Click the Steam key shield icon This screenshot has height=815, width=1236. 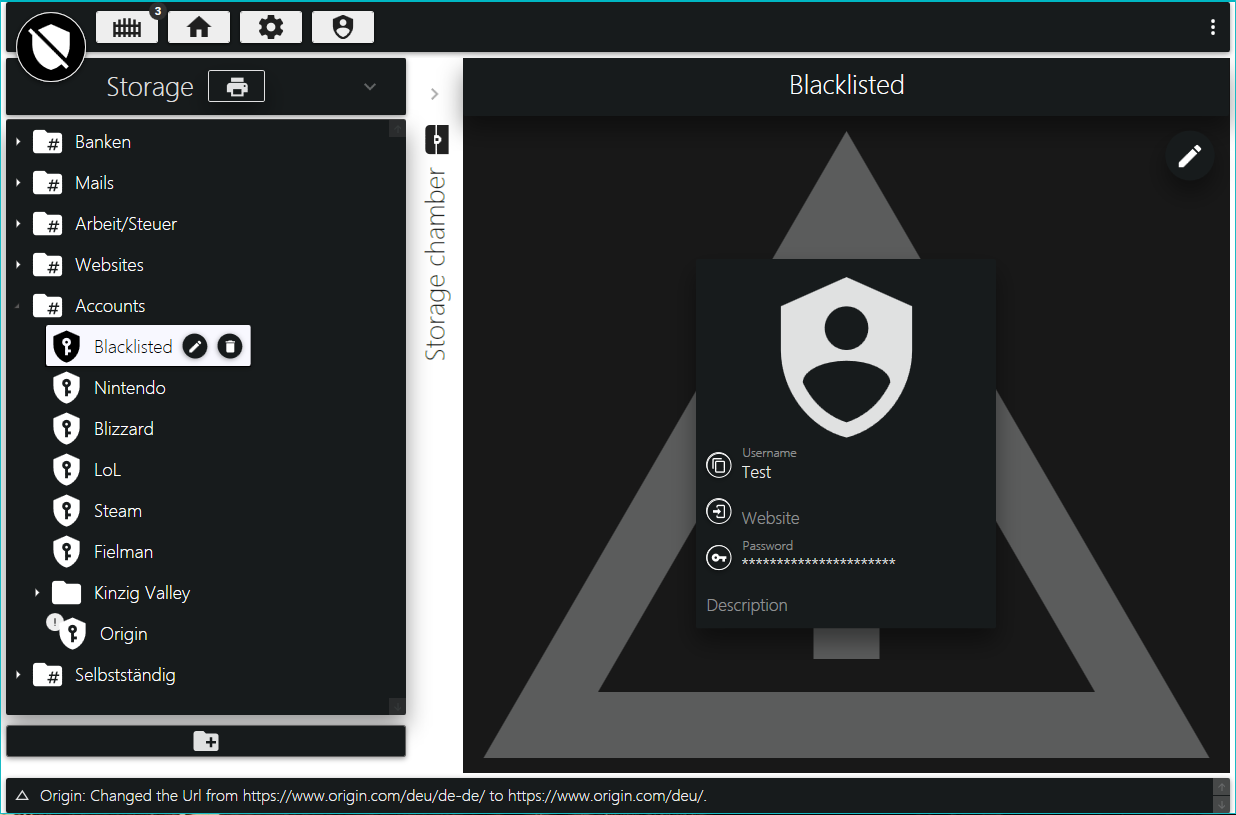click(66, 511)
